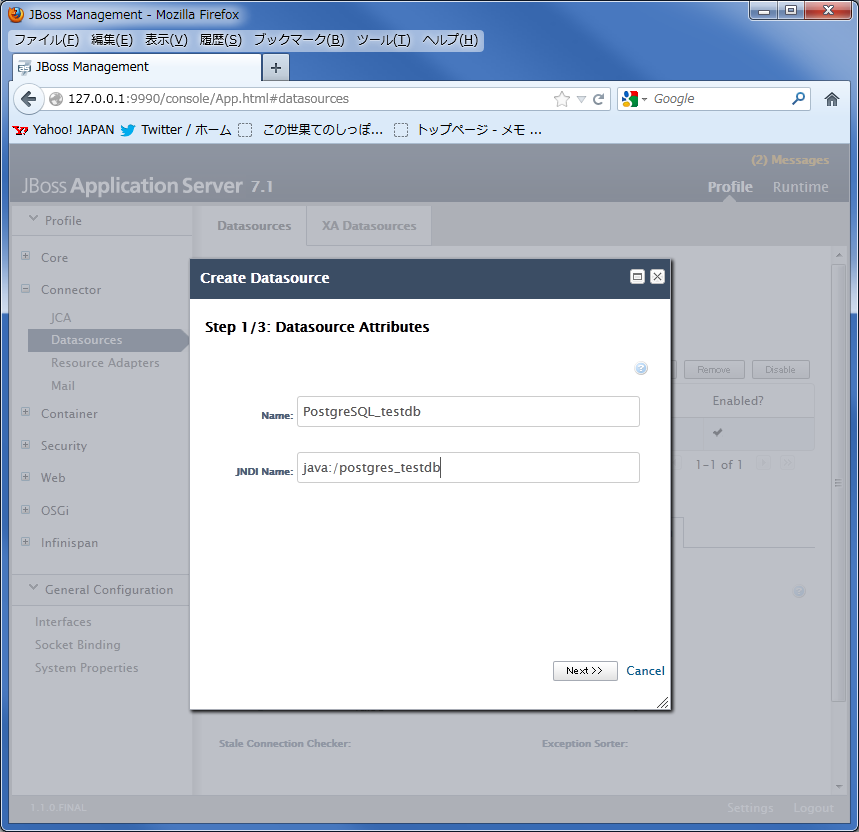Switch to the Profile header tab
The width and height of the screenshot is (859, 832).
click(x=730, y=187)
